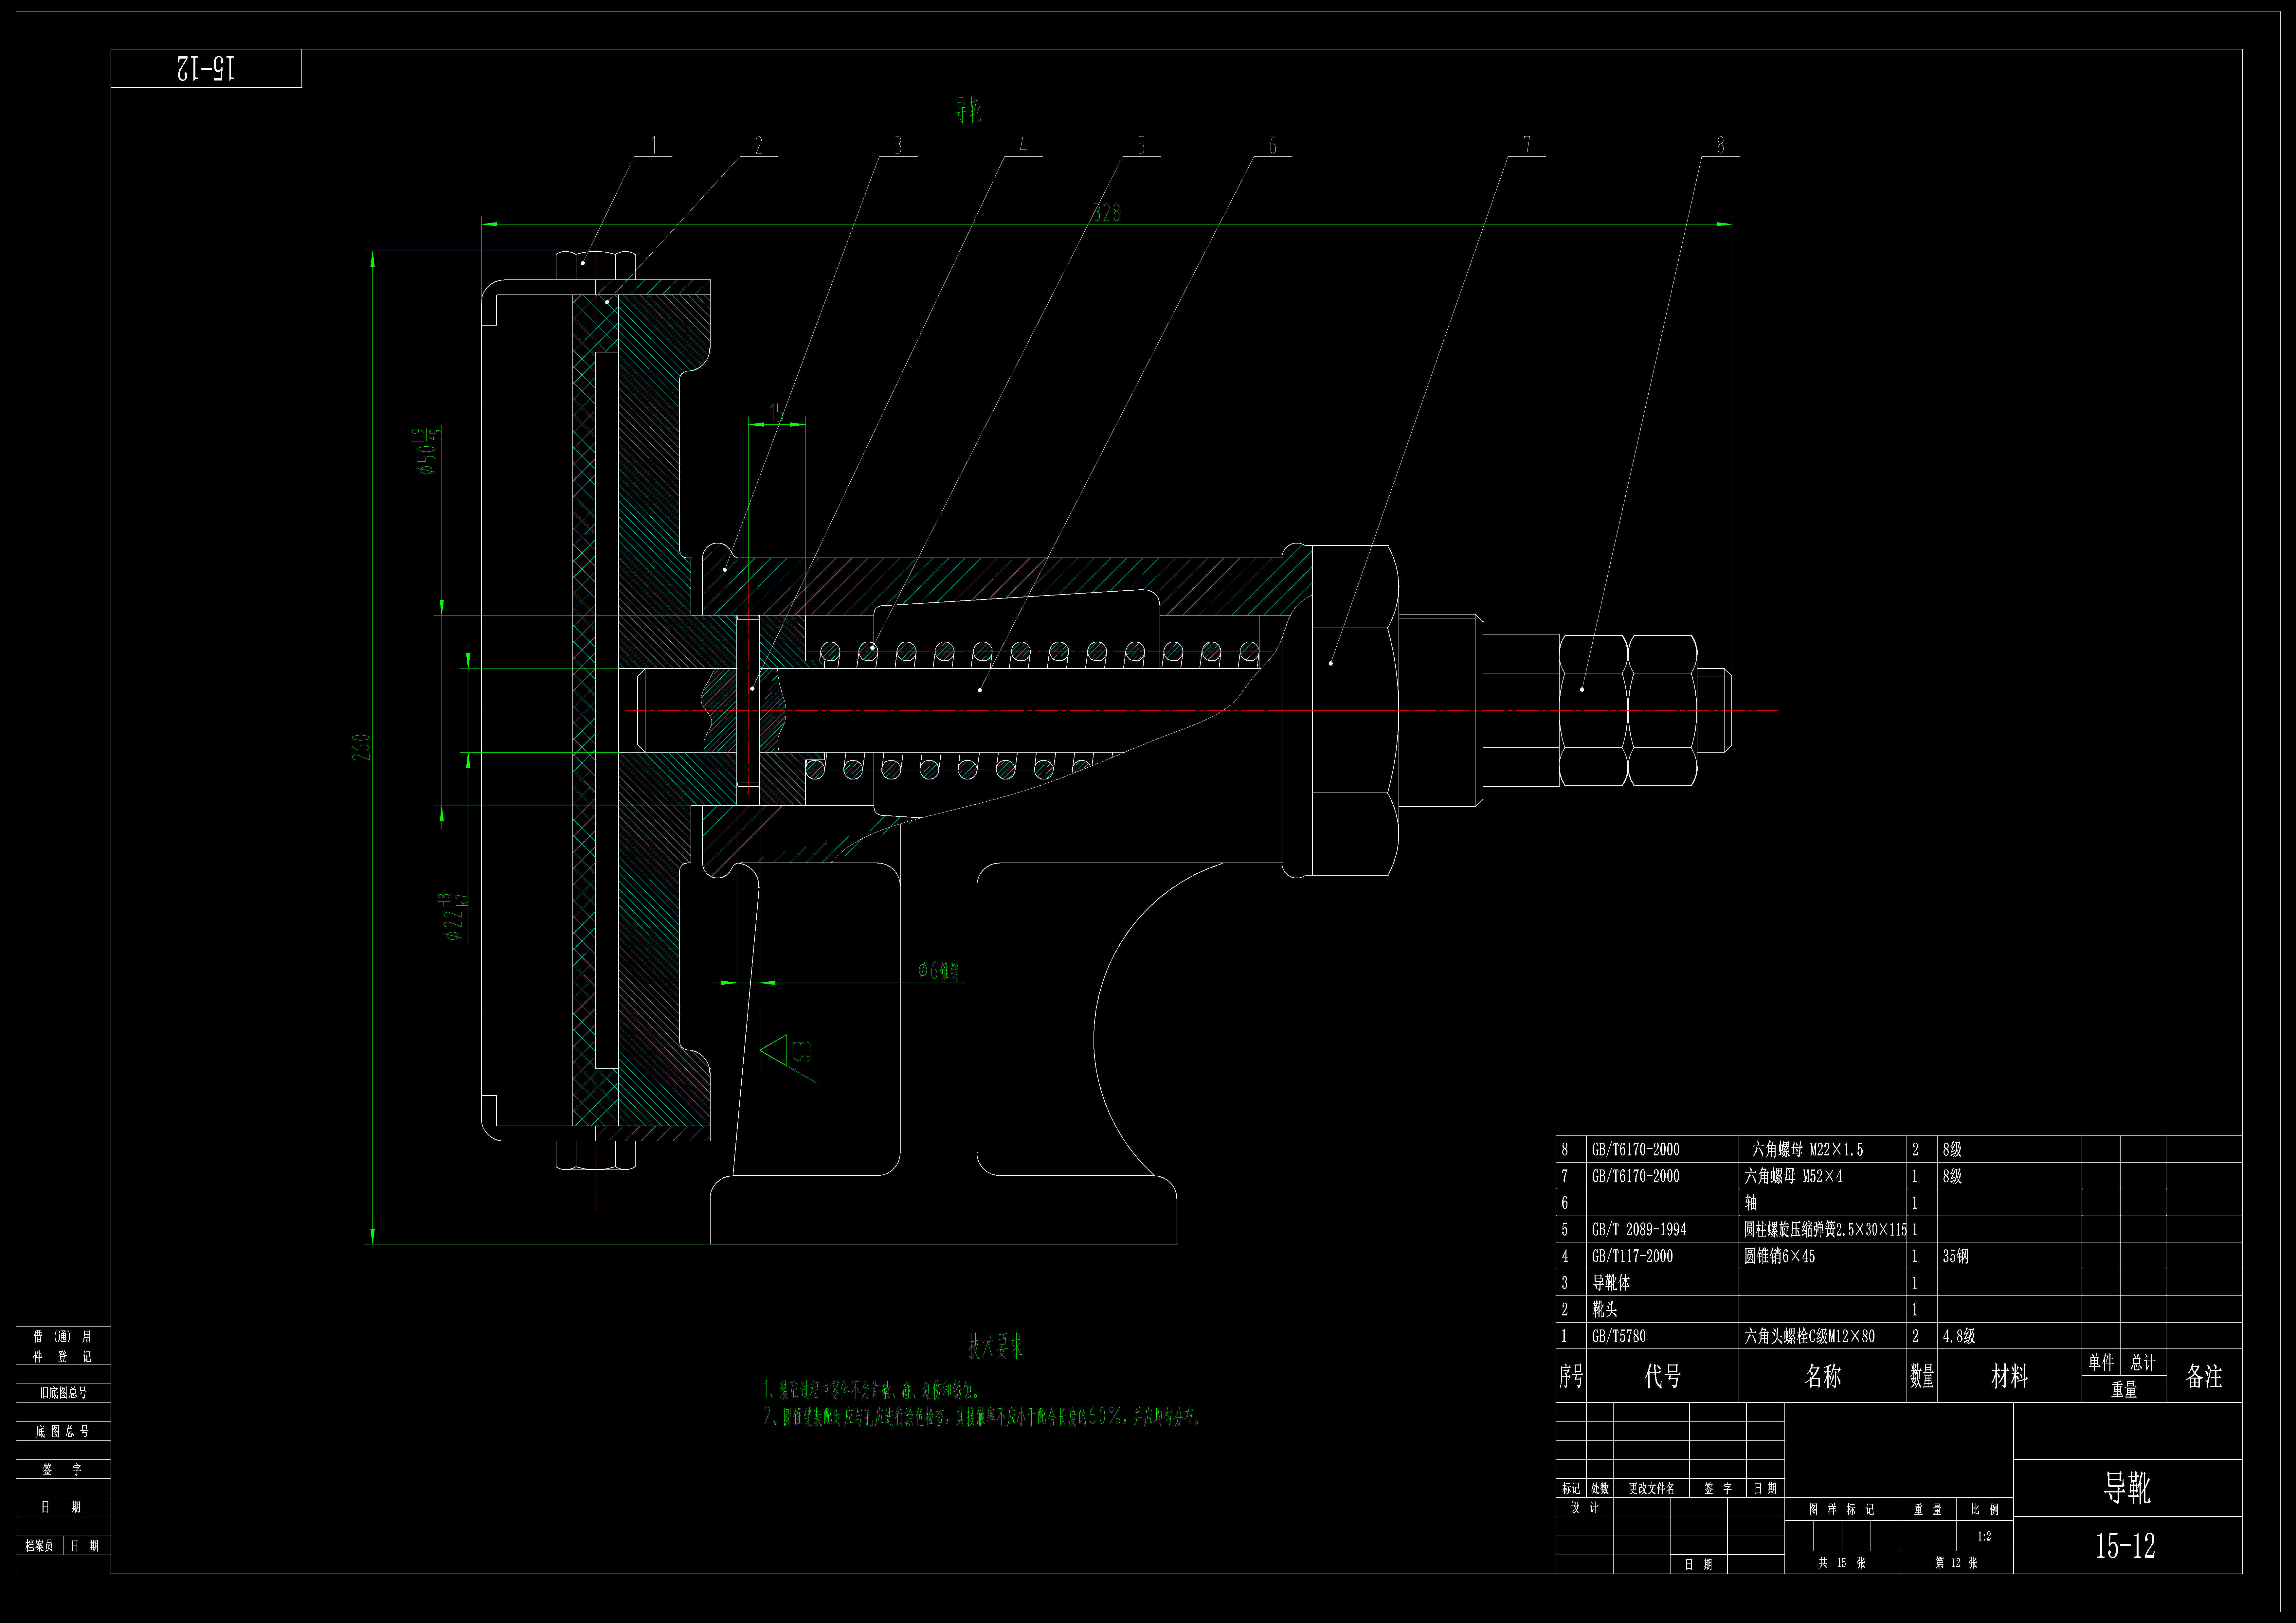2296x1623 pixels.
Task: Select the green "15" width dimension
Action: (x=777, y=412)
